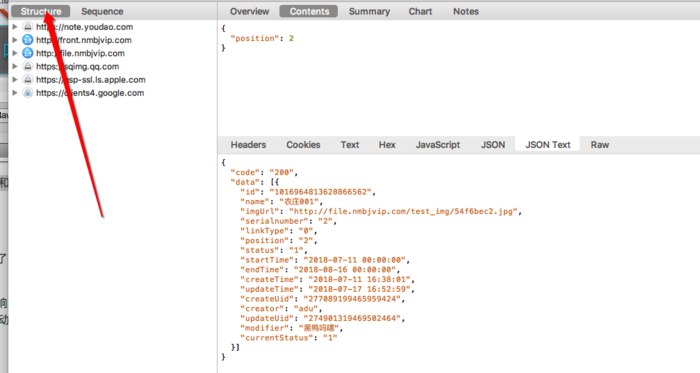Click the response "position": "2" line

[x=279, y=241]
